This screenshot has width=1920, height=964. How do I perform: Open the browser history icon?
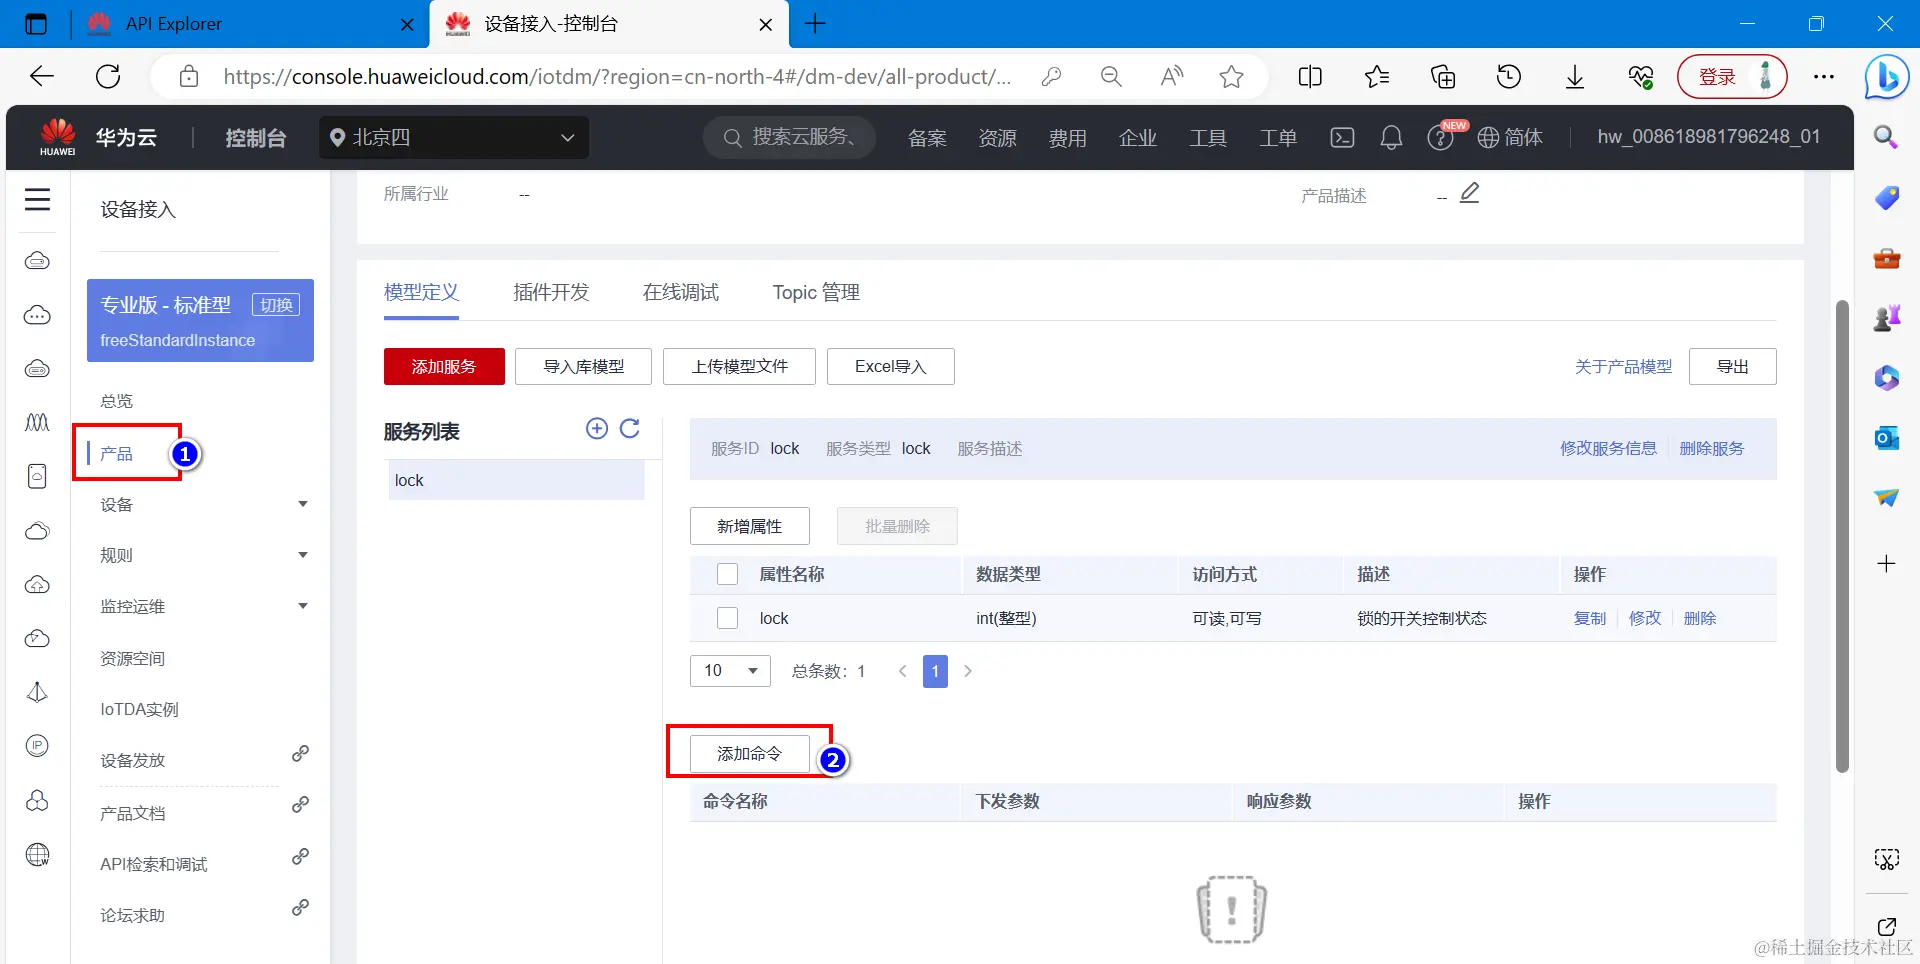1509,77
